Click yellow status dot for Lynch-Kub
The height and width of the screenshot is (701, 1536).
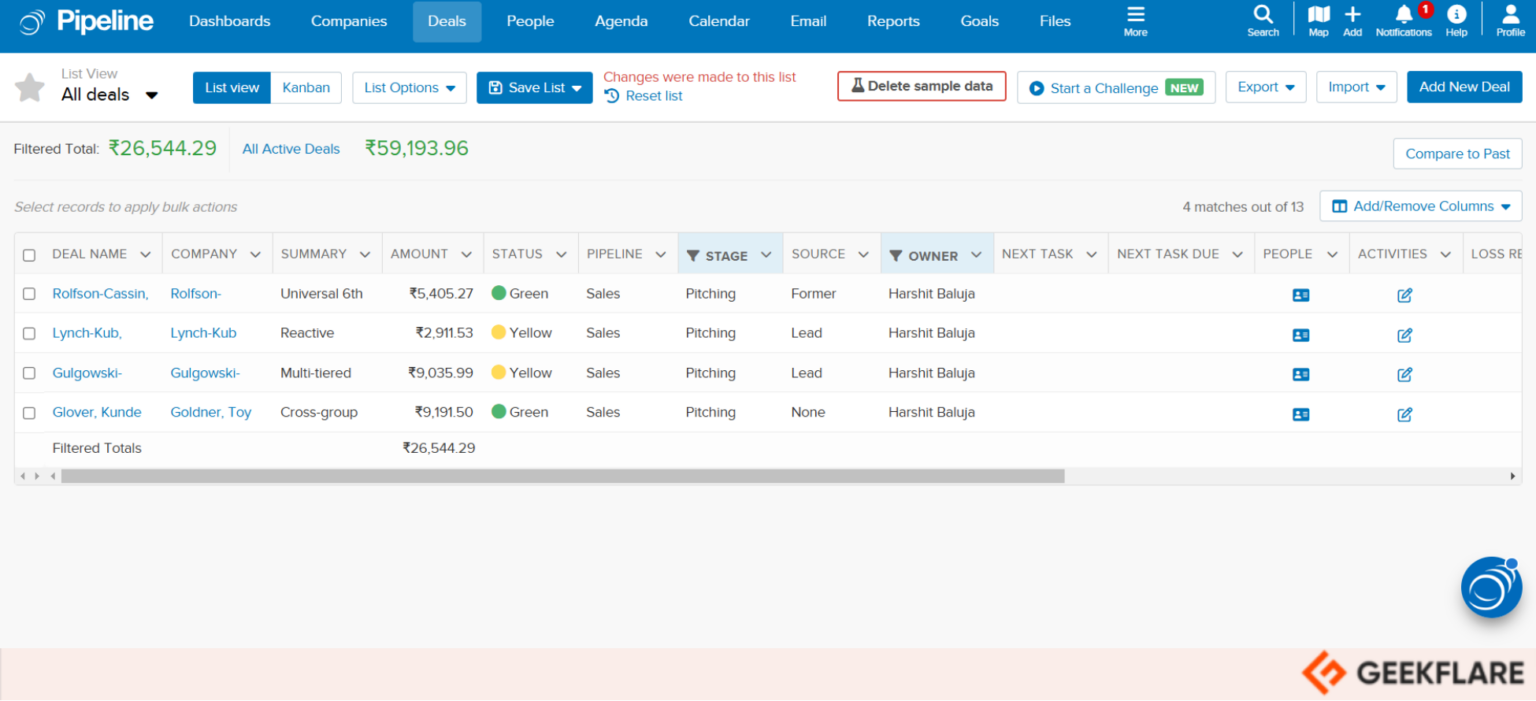coord(499,333)
